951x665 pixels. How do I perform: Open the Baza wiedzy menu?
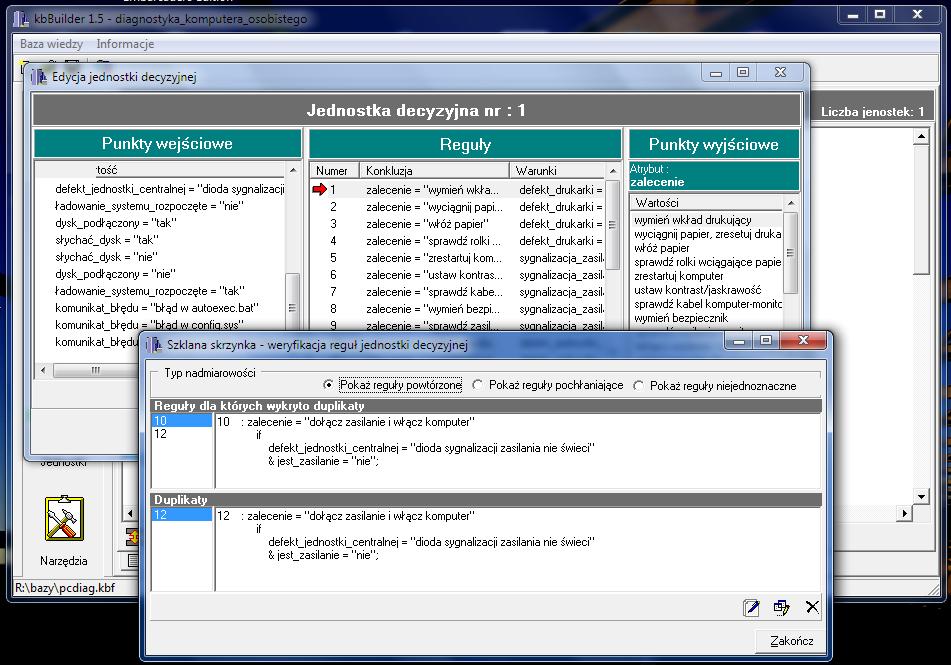point(51,44)
